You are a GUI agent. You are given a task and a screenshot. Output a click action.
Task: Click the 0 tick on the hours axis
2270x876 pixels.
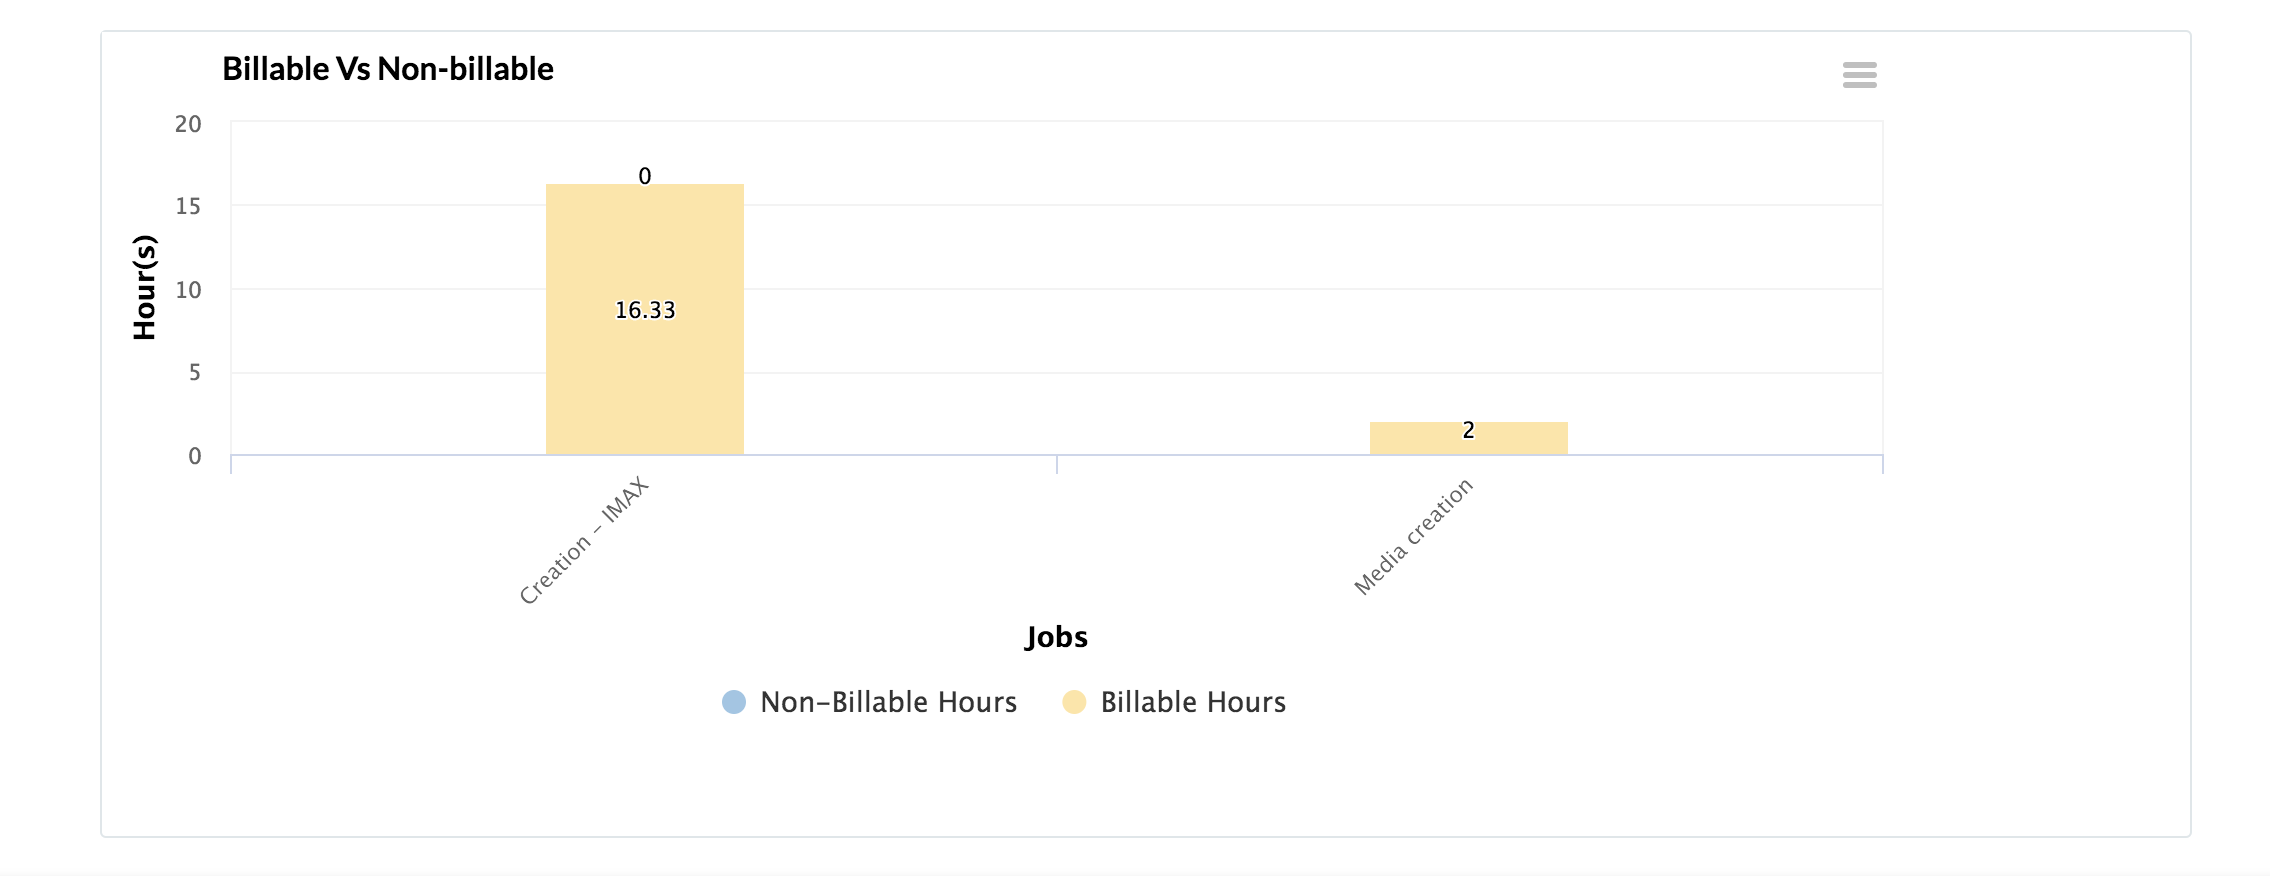pos(194,456)
